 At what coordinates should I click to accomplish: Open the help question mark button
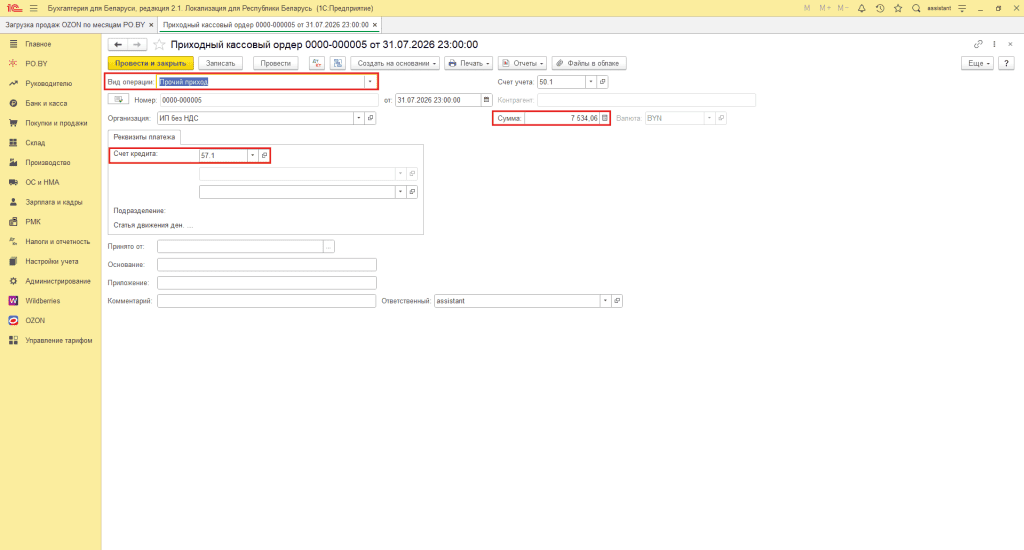1006,63
